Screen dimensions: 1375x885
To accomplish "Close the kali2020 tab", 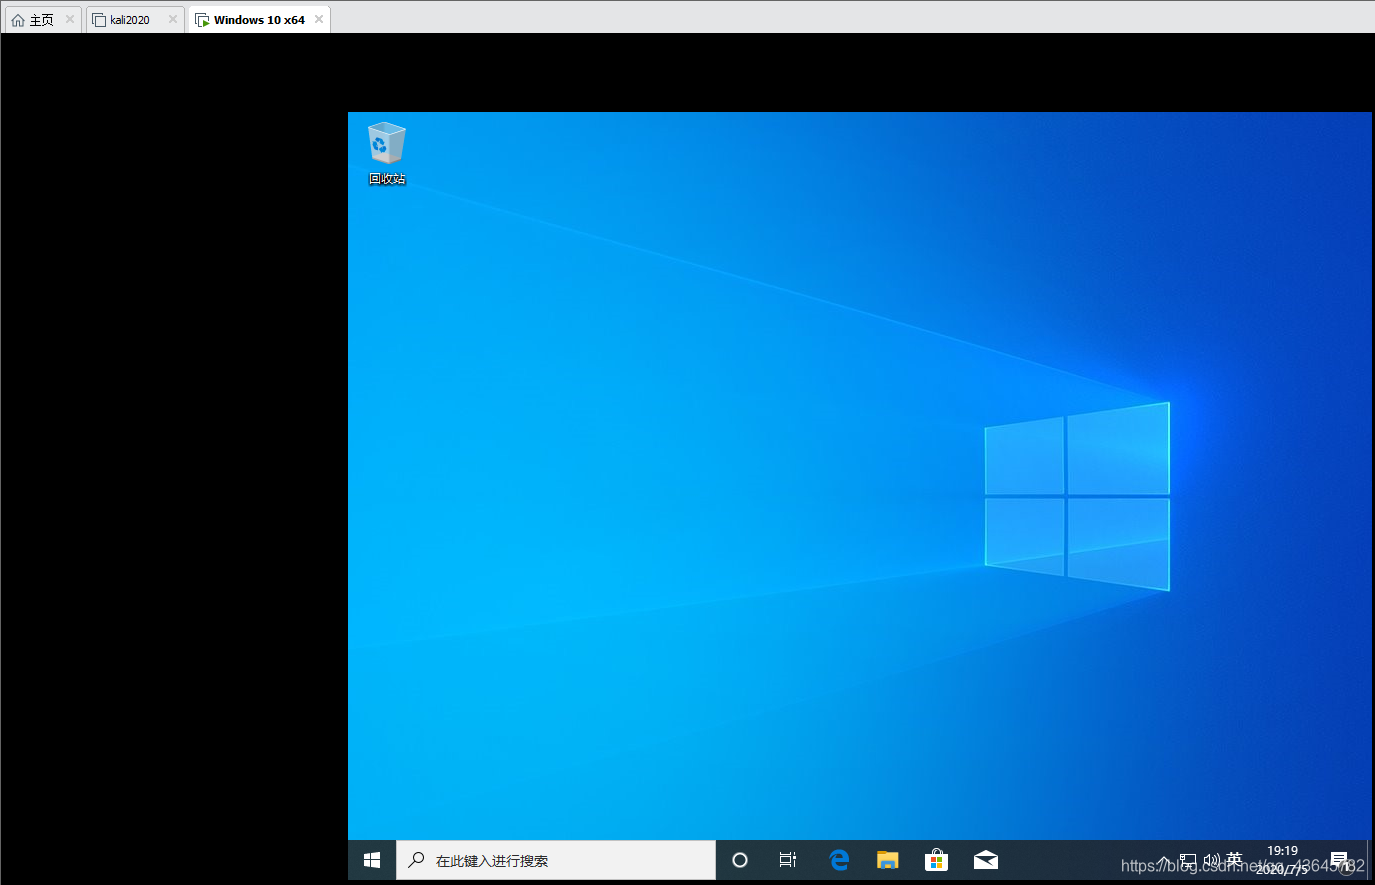I will [173, 19].
